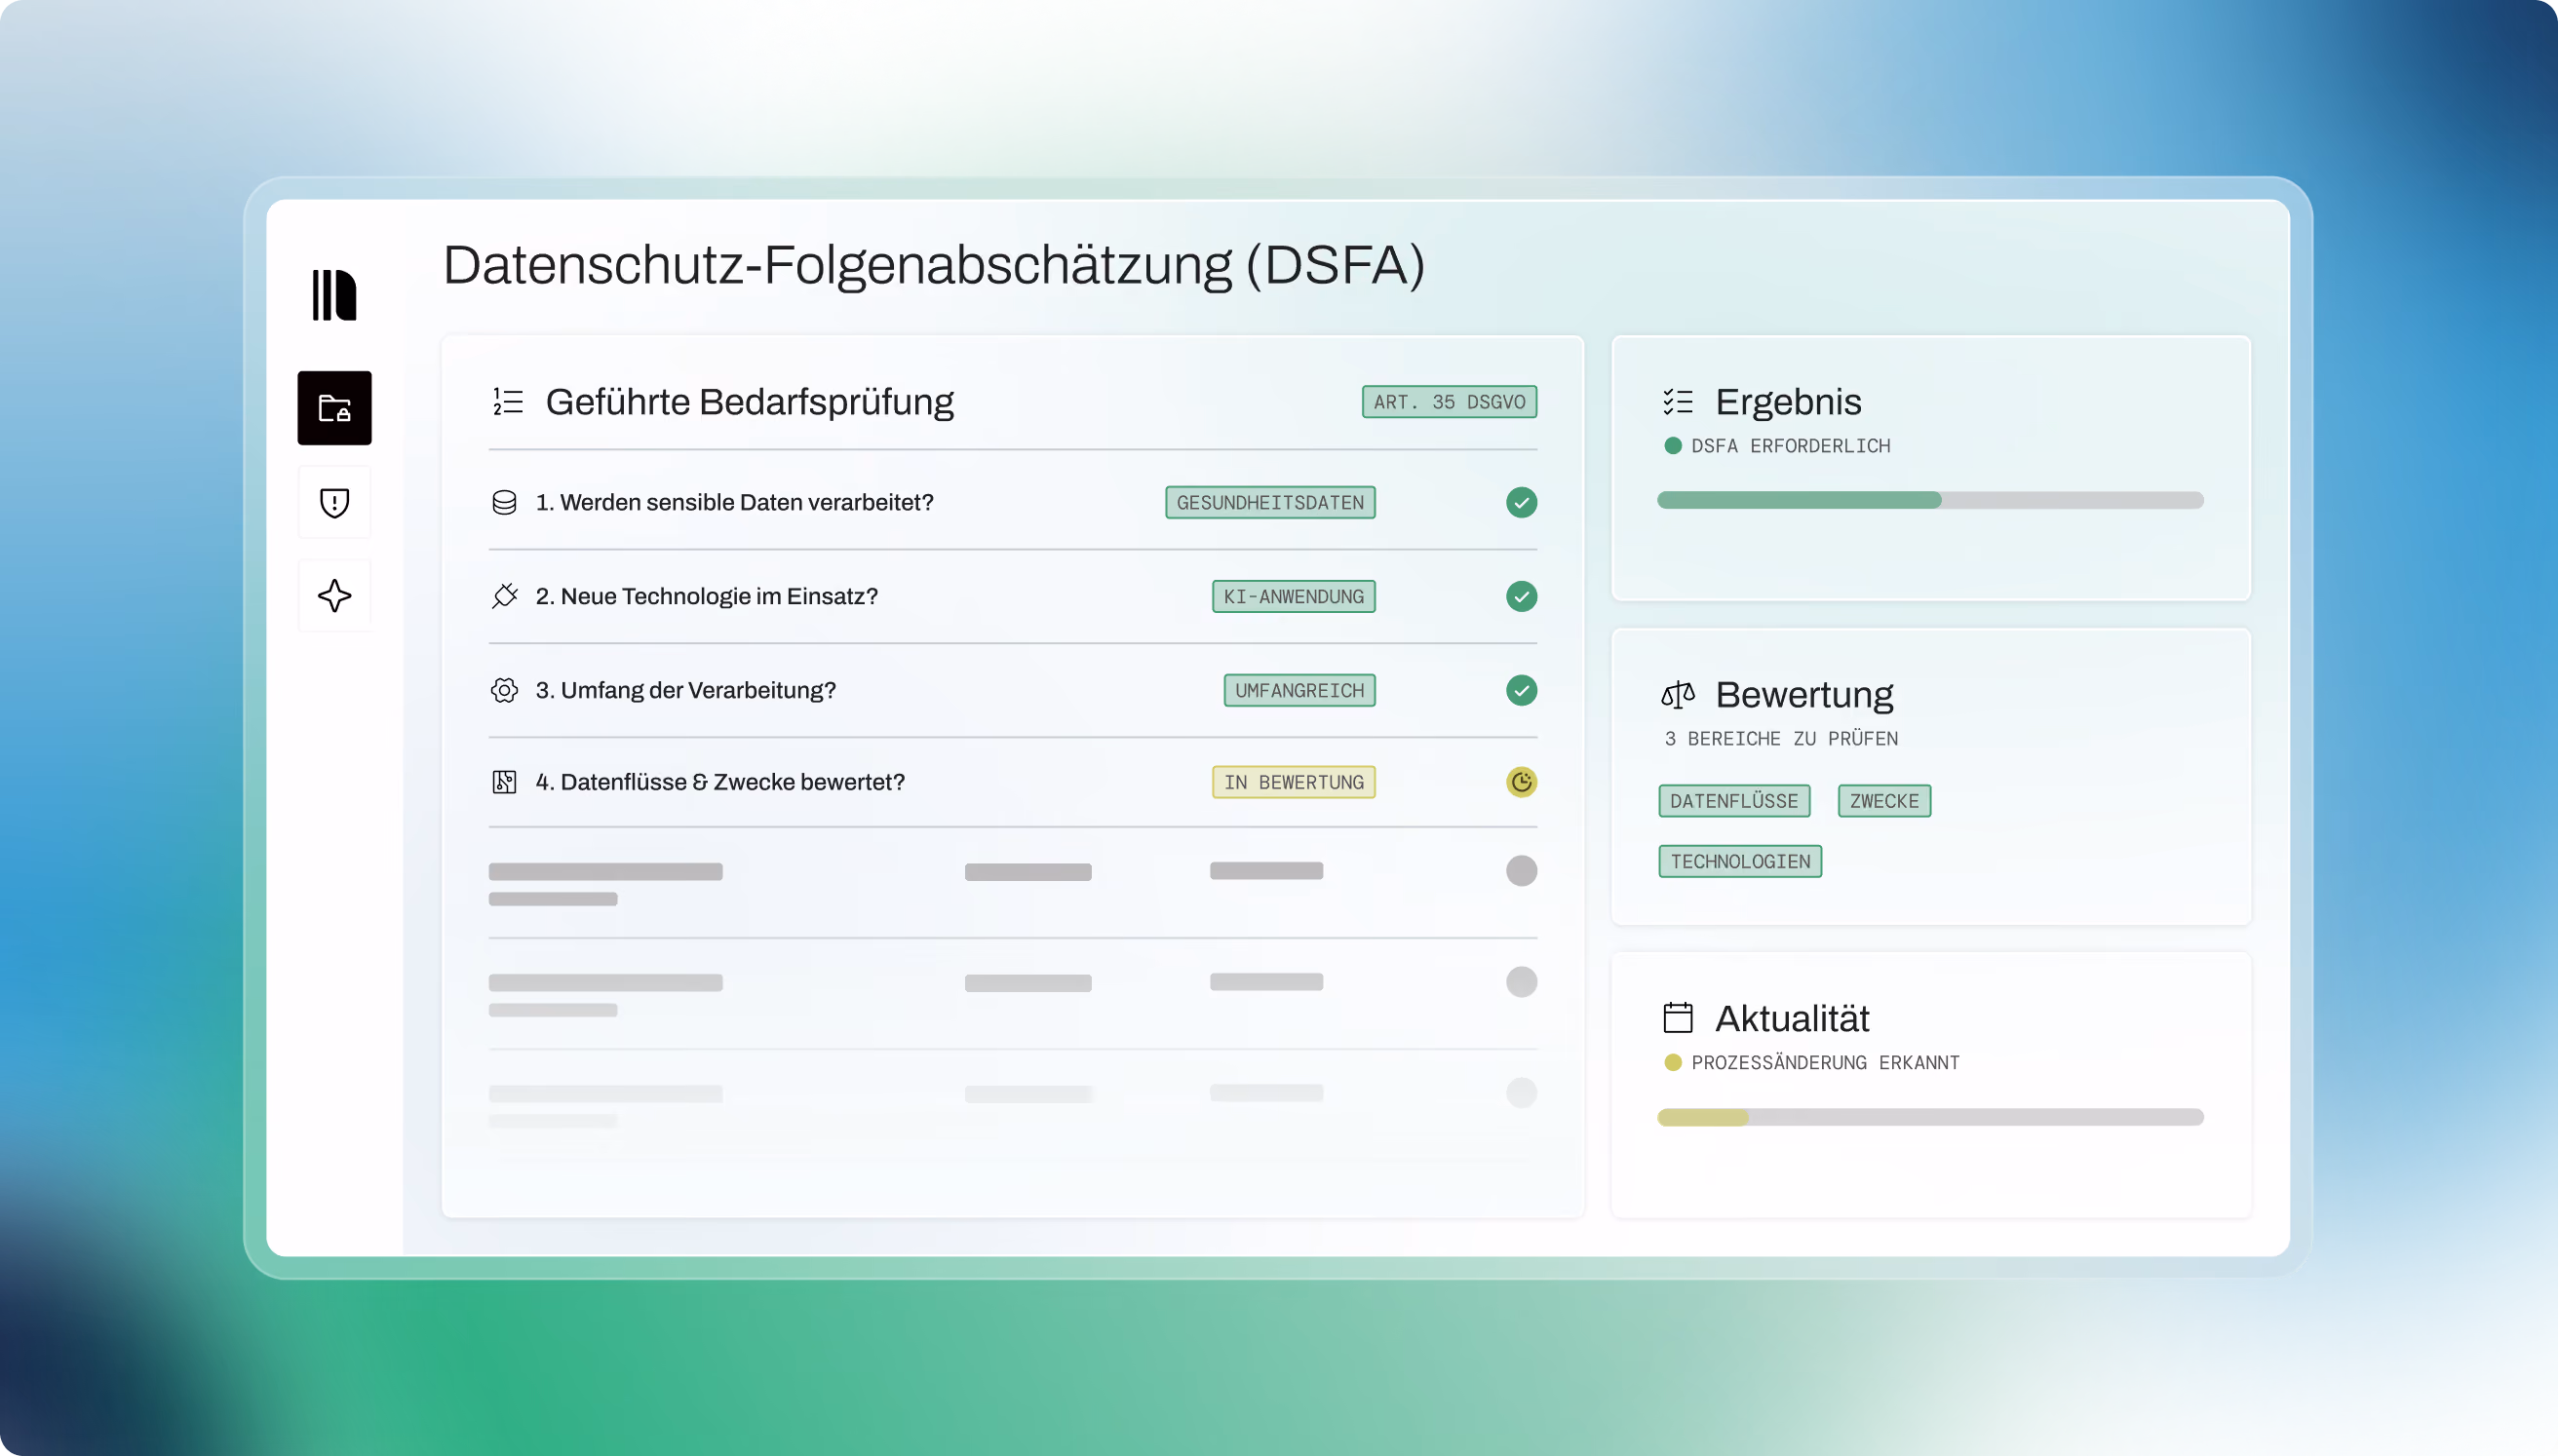Click the GESUNDHEITSDATEN tag
2558x1456 pixels.
pyautogui.click(x=1270, y=502)
